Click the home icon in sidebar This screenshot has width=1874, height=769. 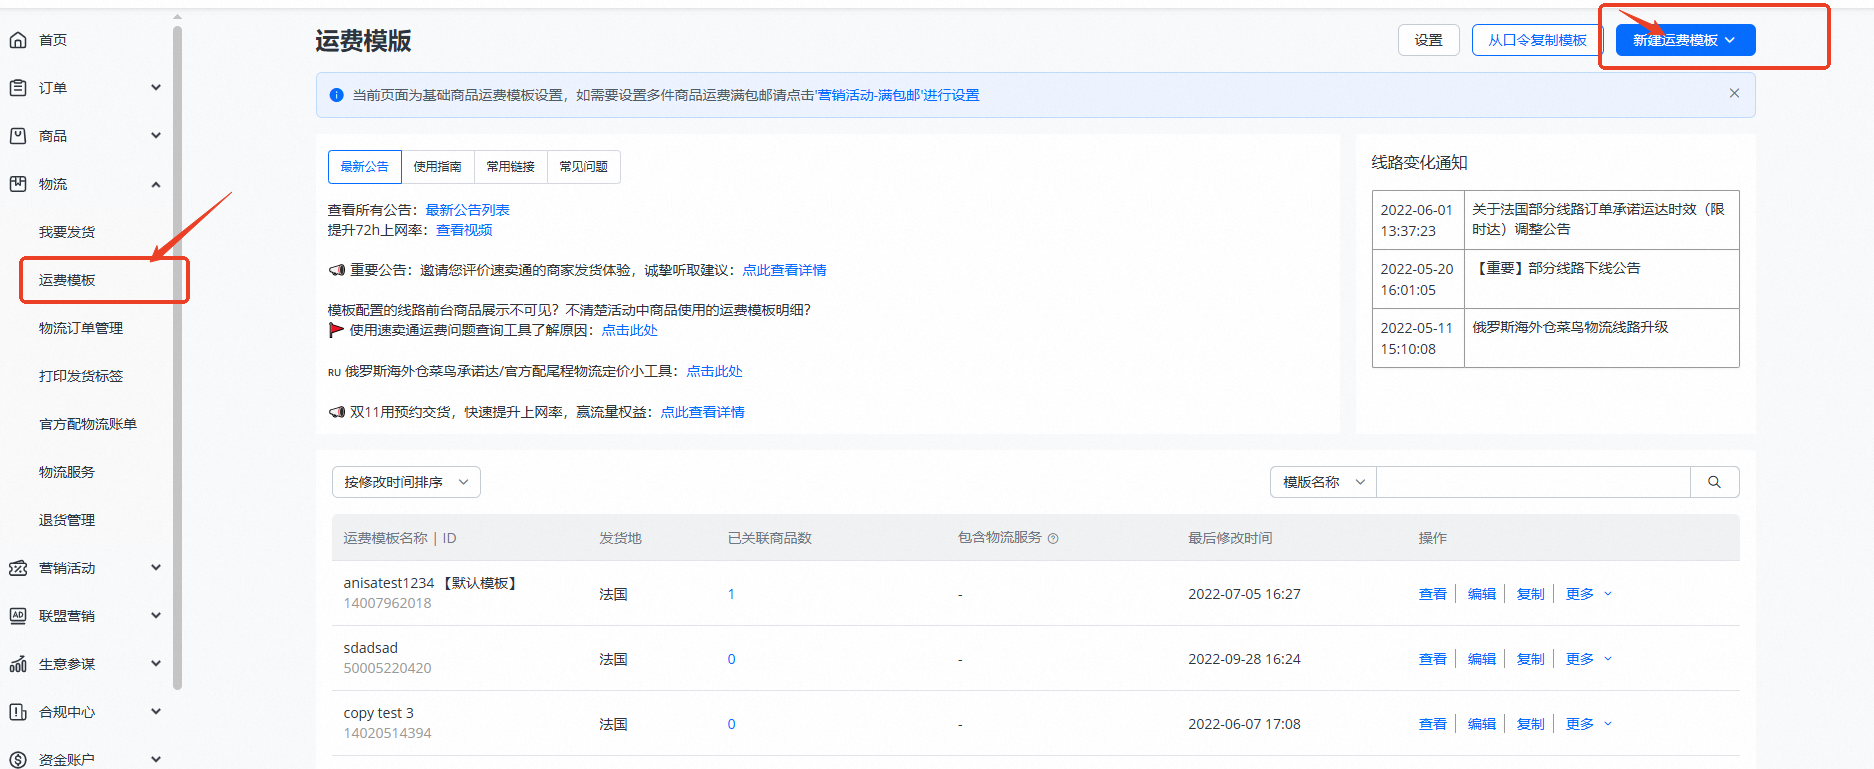pos(18,40)
